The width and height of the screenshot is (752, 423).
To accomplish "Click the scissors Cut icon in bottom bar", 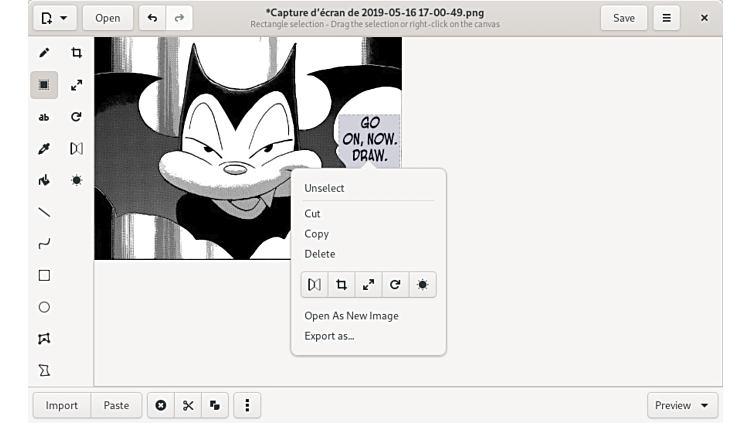I will [x=187, y=405].
